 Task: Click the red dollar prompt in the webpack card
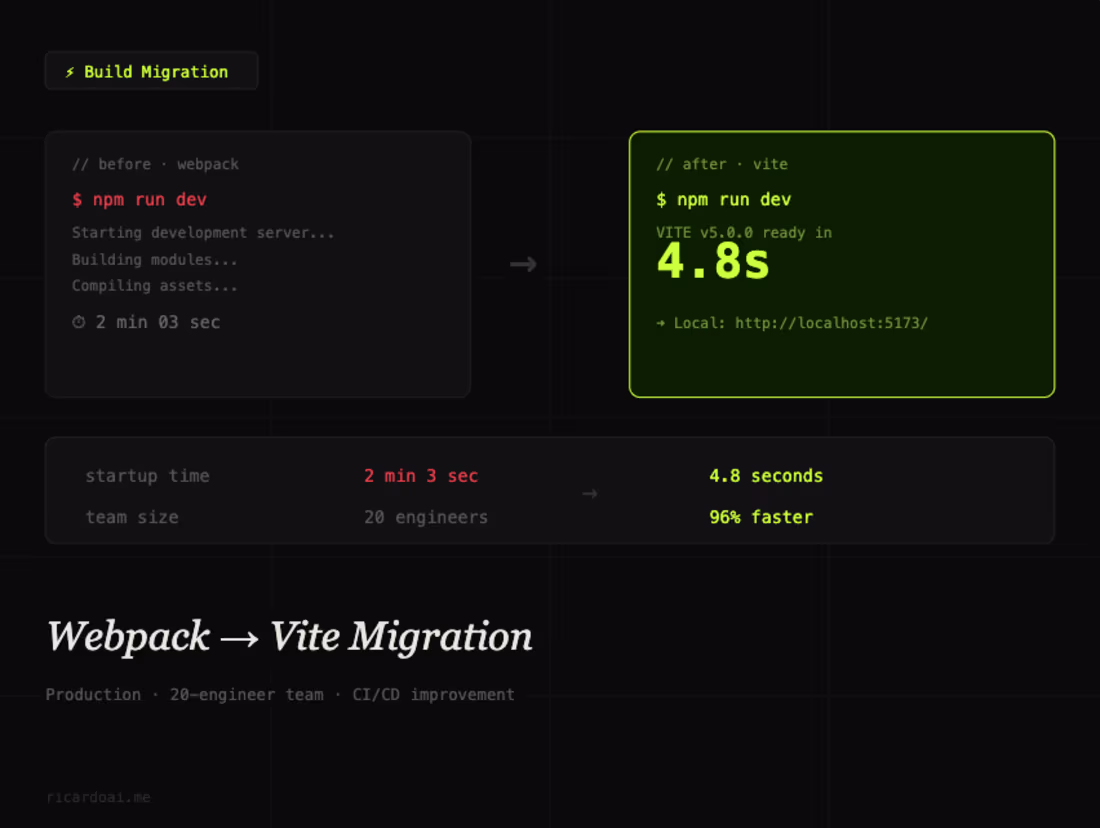[77, 199]
